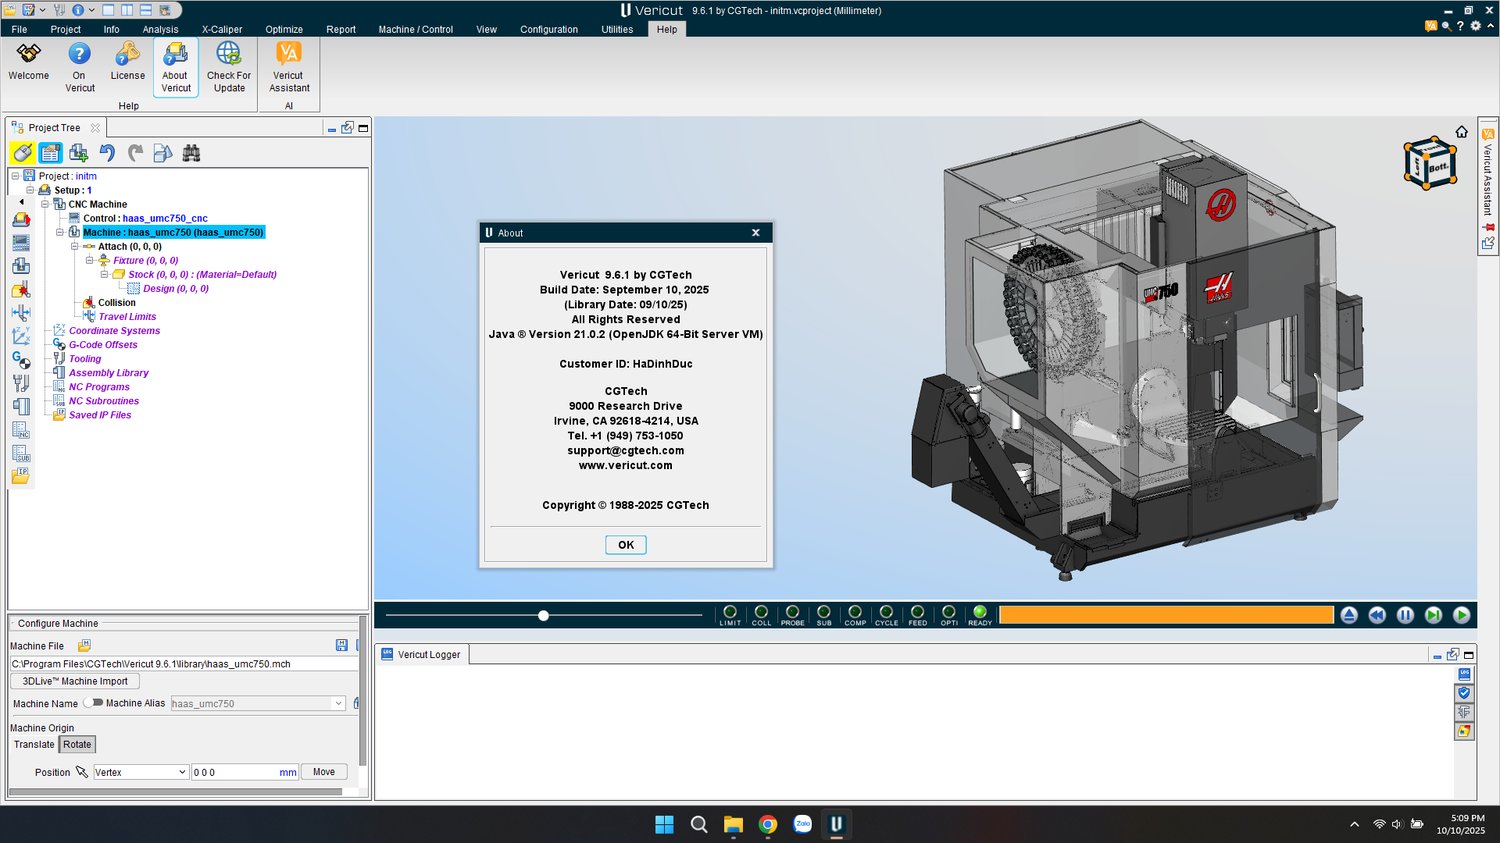The width and height of the screenshot is (1500, 843).
Task: Select the Rotate button under Machine Origin
Action: (77, 744)
